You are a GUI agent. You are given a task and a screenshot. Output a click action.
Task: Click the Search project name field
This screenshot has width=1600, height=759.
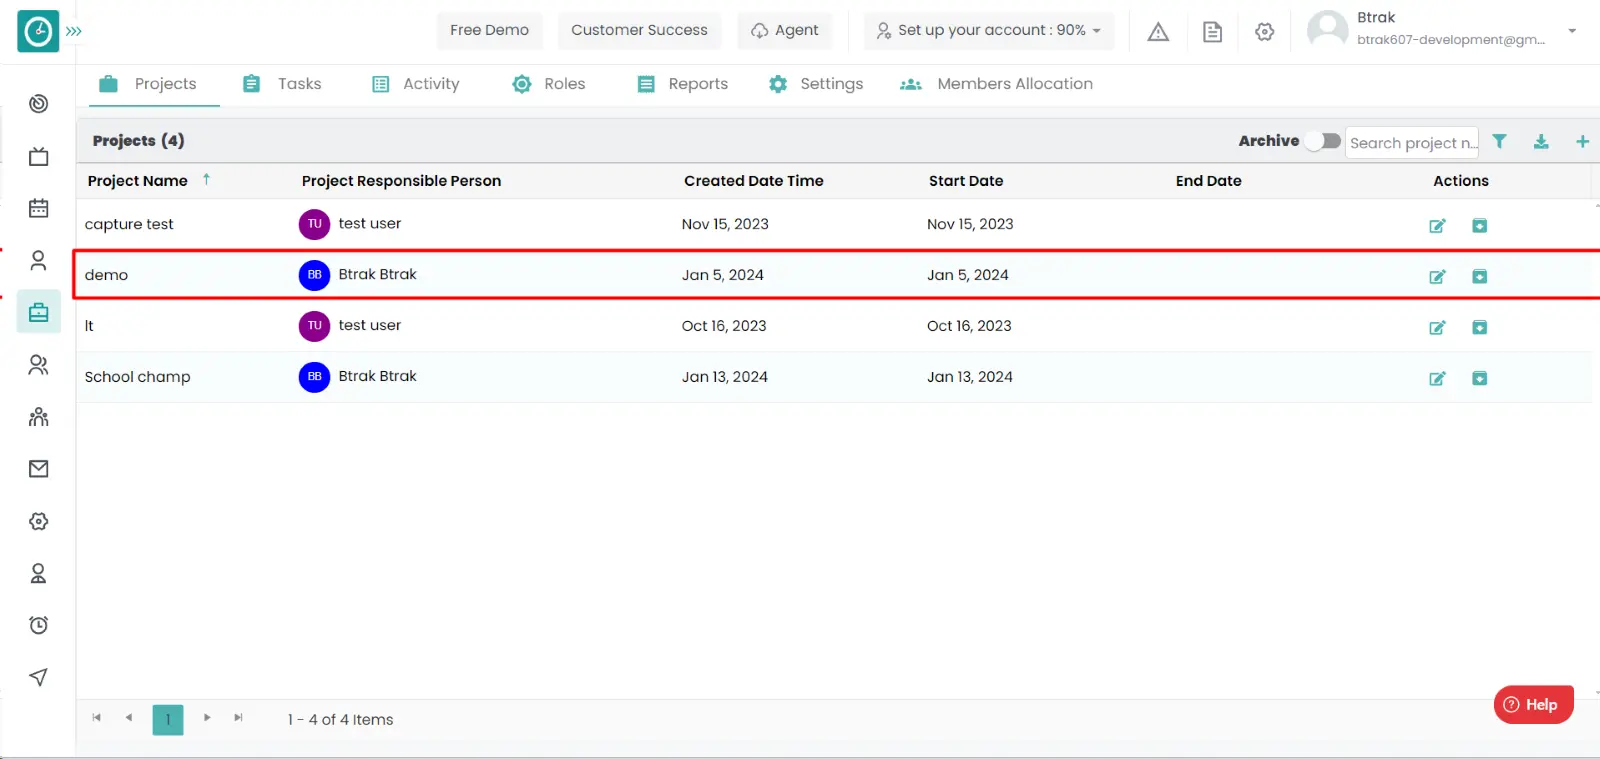1411,143
